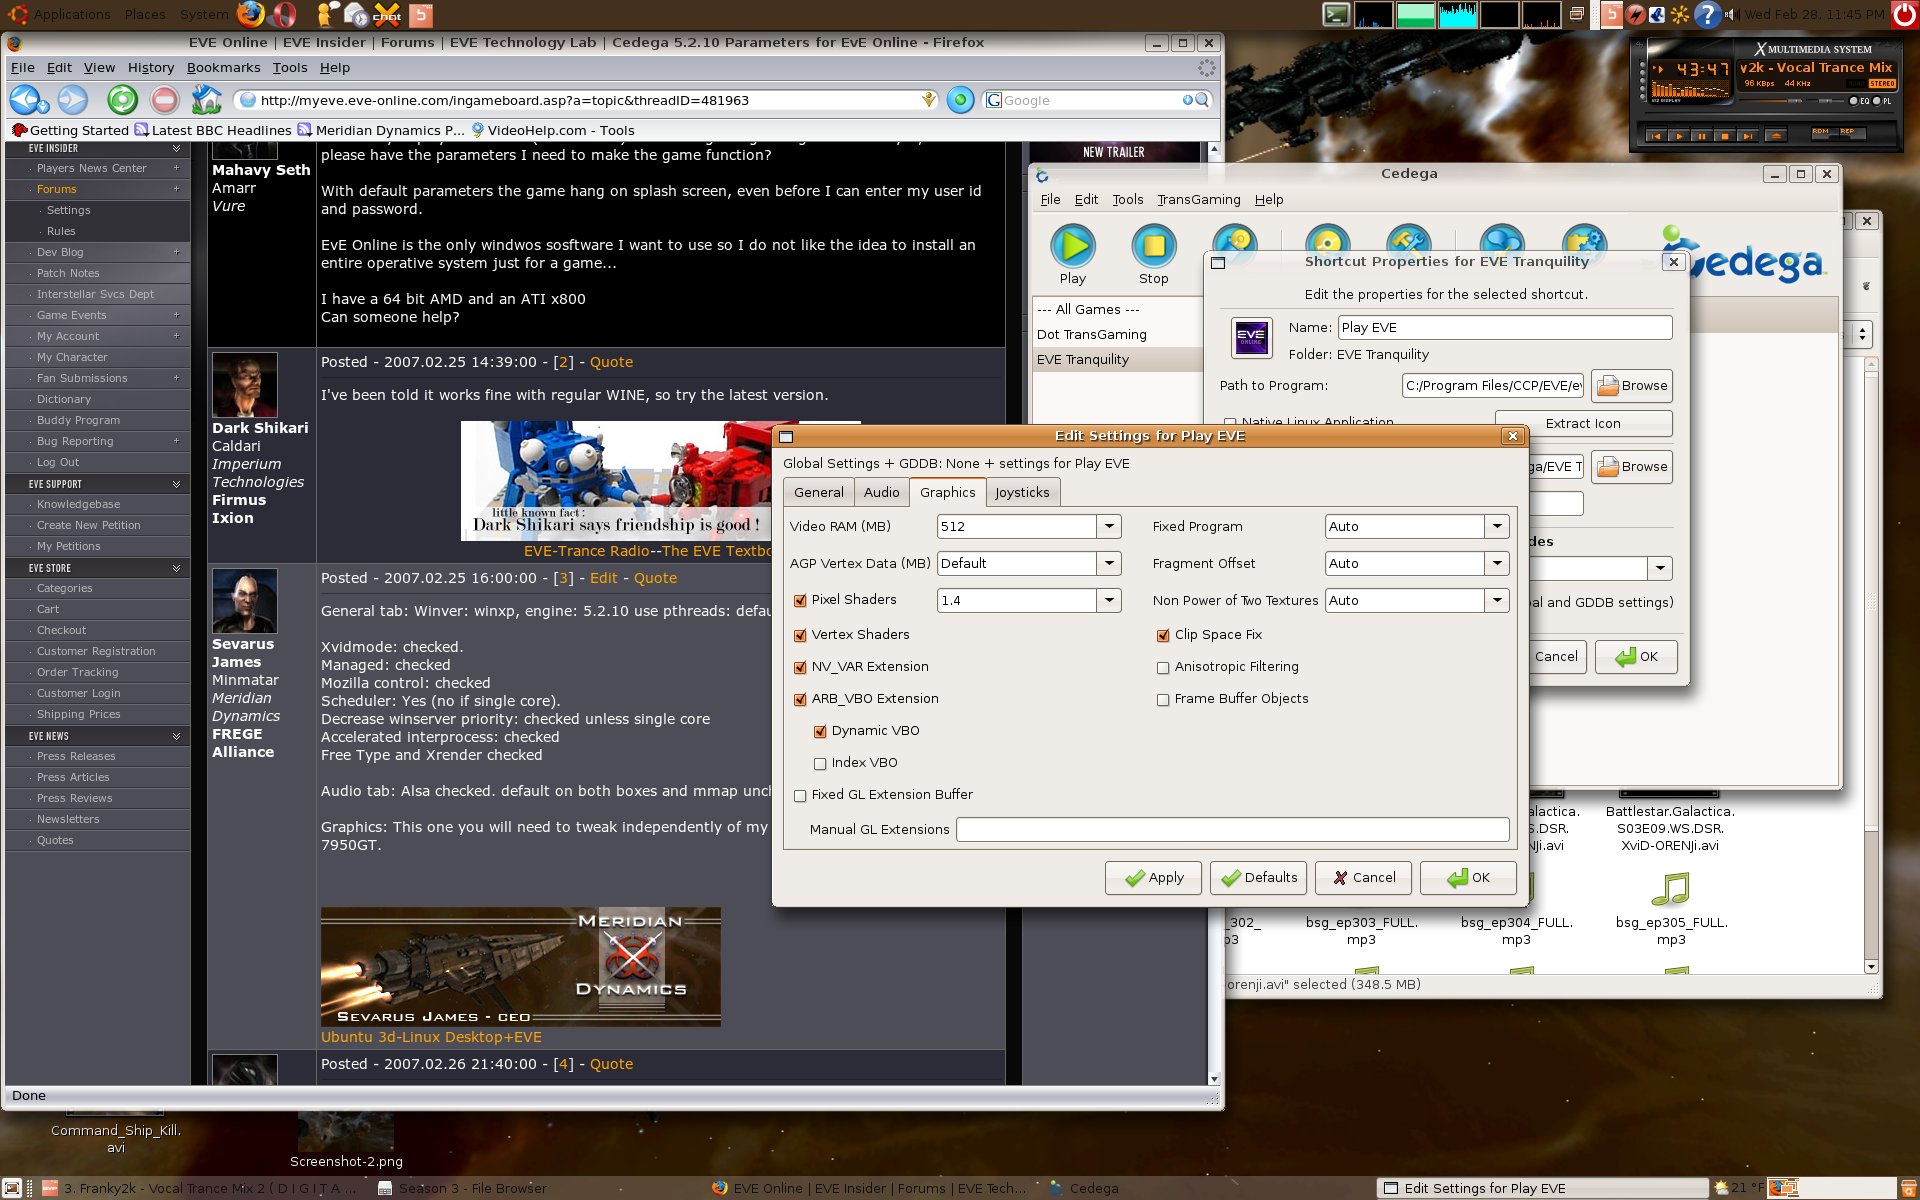Screen dimensions: 1920x1200
Task: Open the TransGaming menu in Cedega
Action: point(1198,200)
